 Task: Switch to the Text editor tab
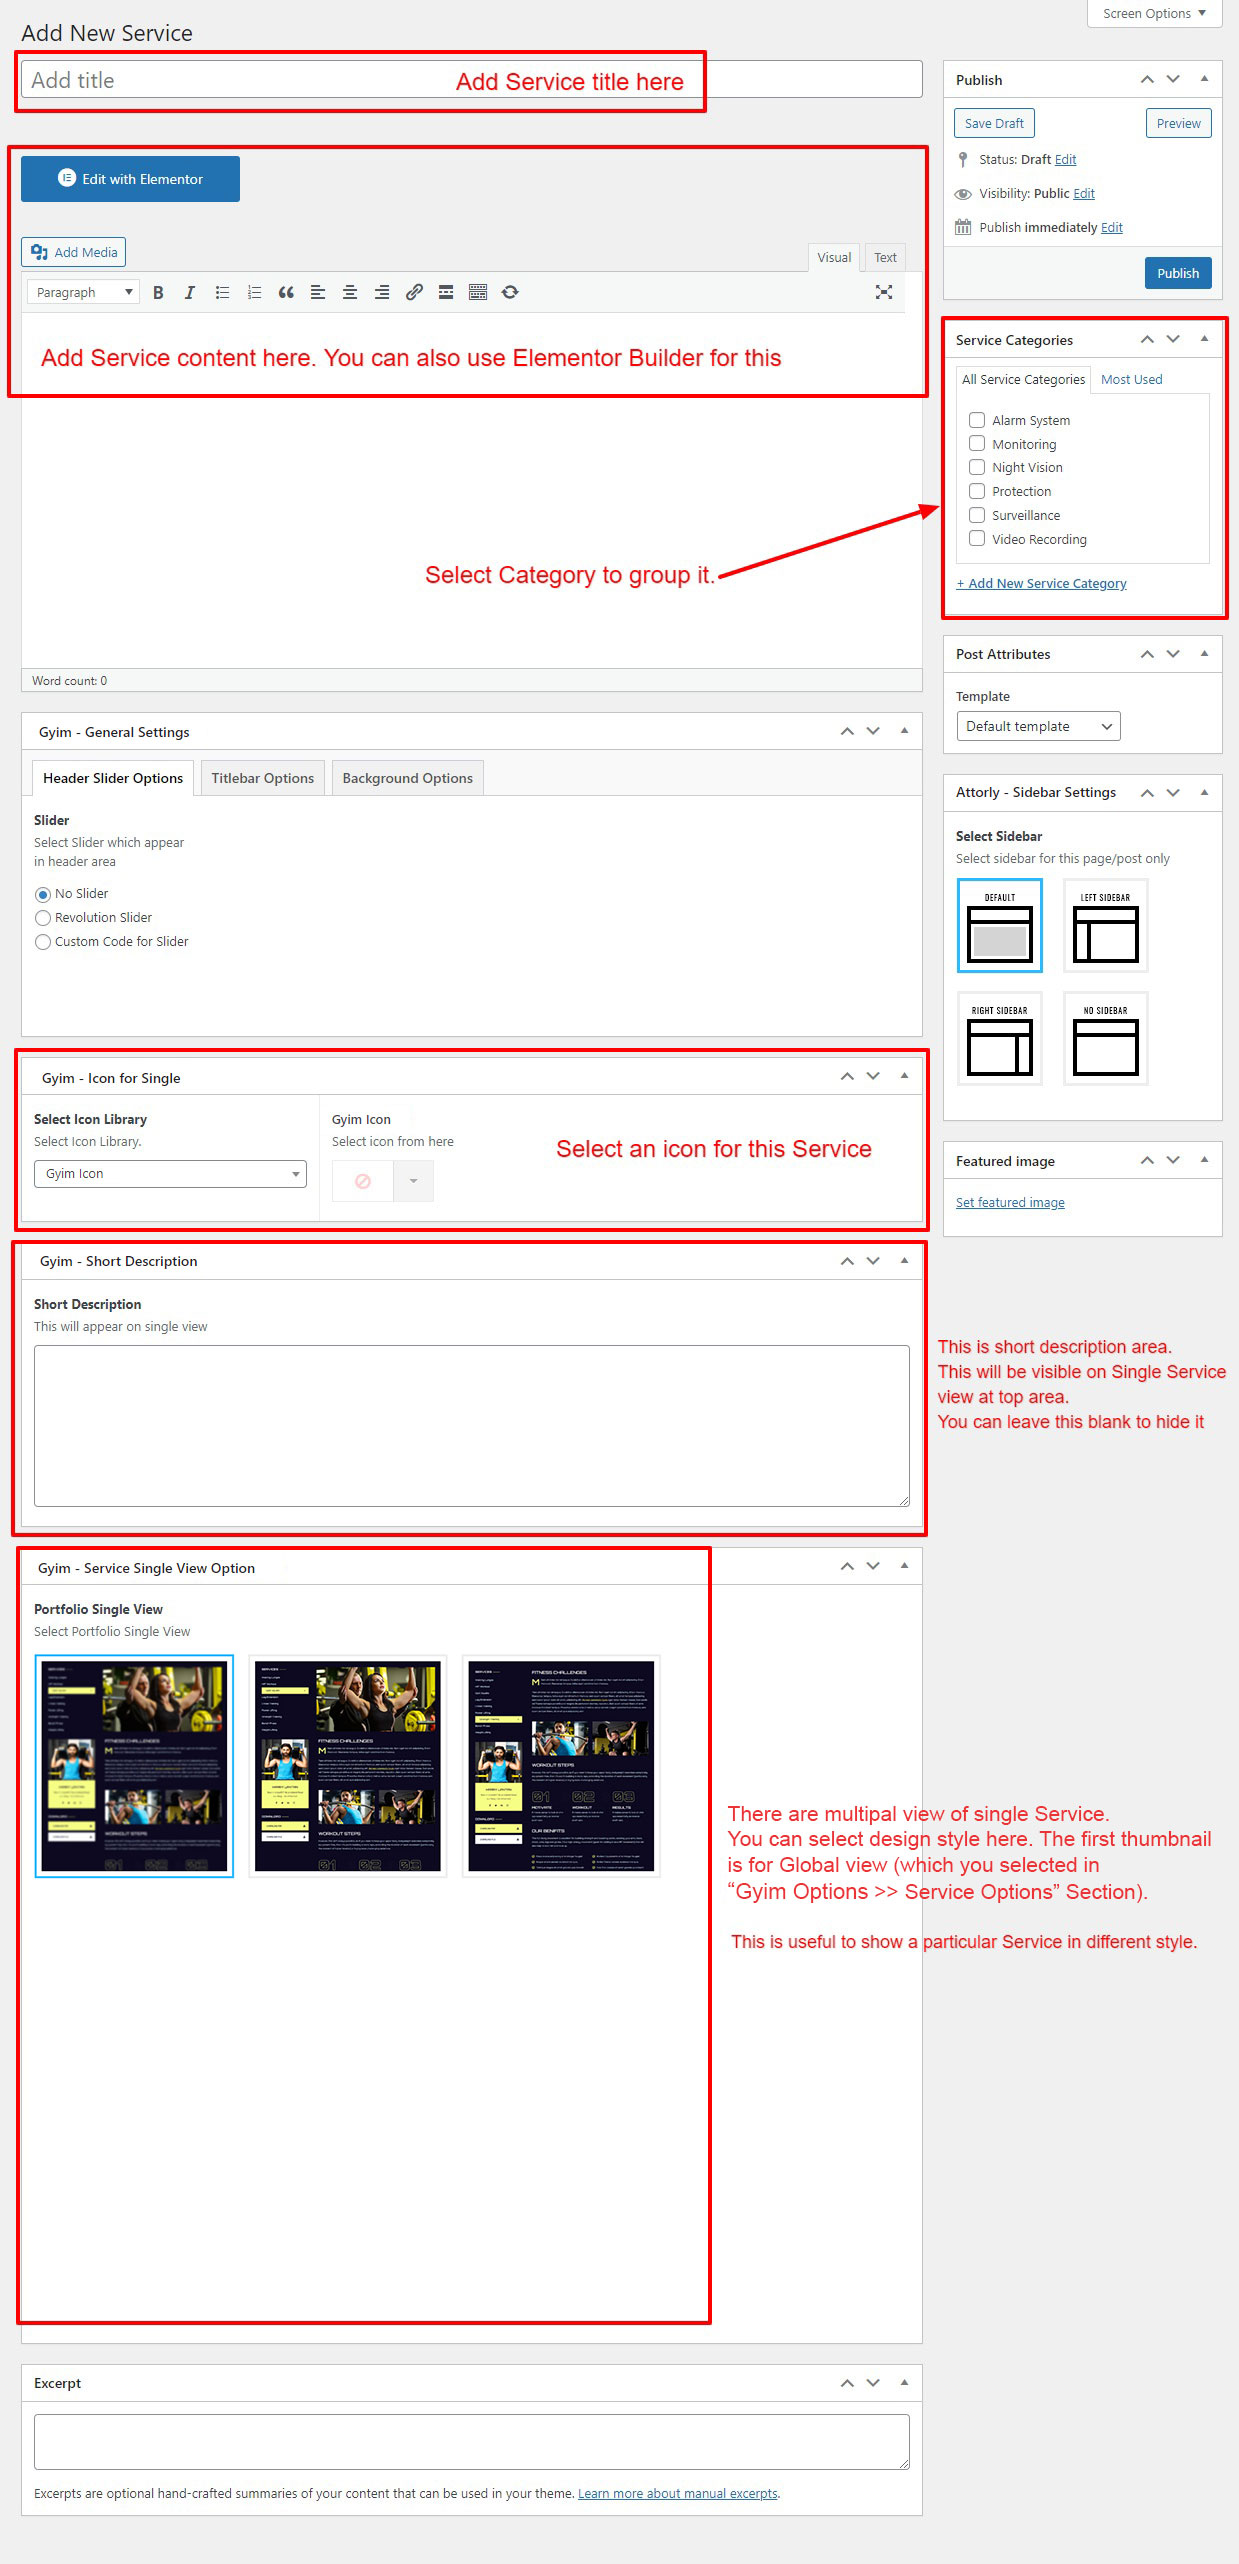click(885, 257)
